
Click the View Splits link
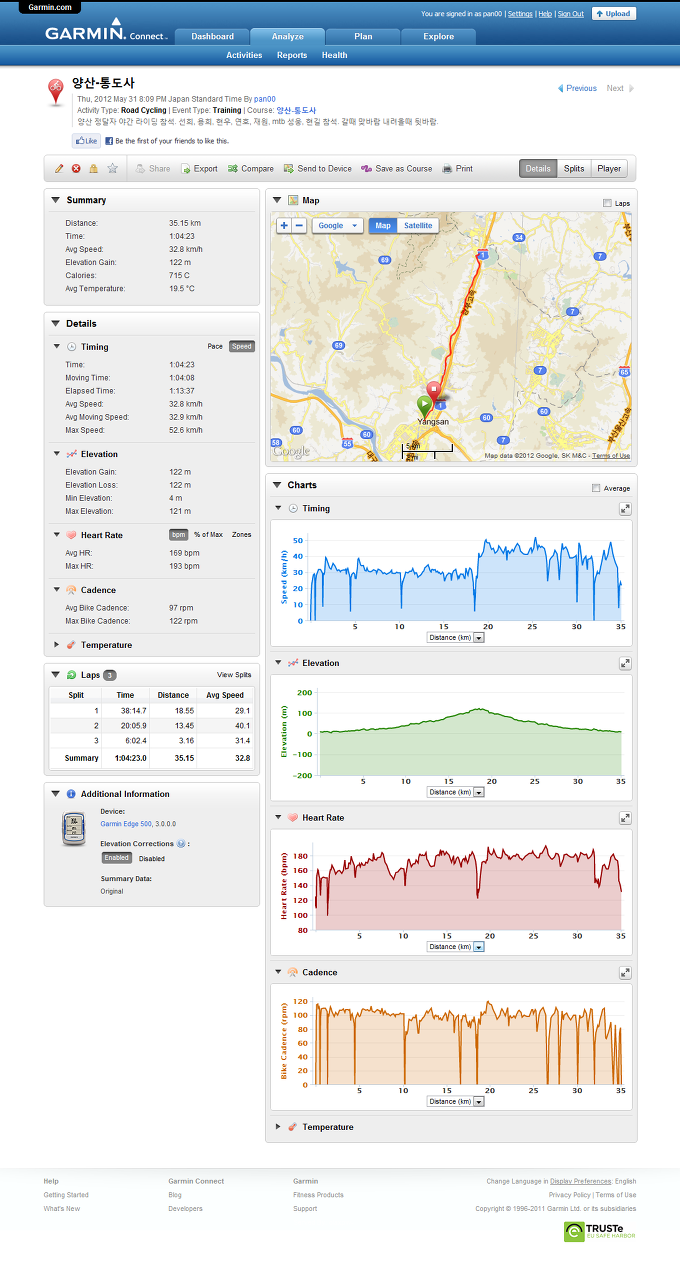click(234, 675)
